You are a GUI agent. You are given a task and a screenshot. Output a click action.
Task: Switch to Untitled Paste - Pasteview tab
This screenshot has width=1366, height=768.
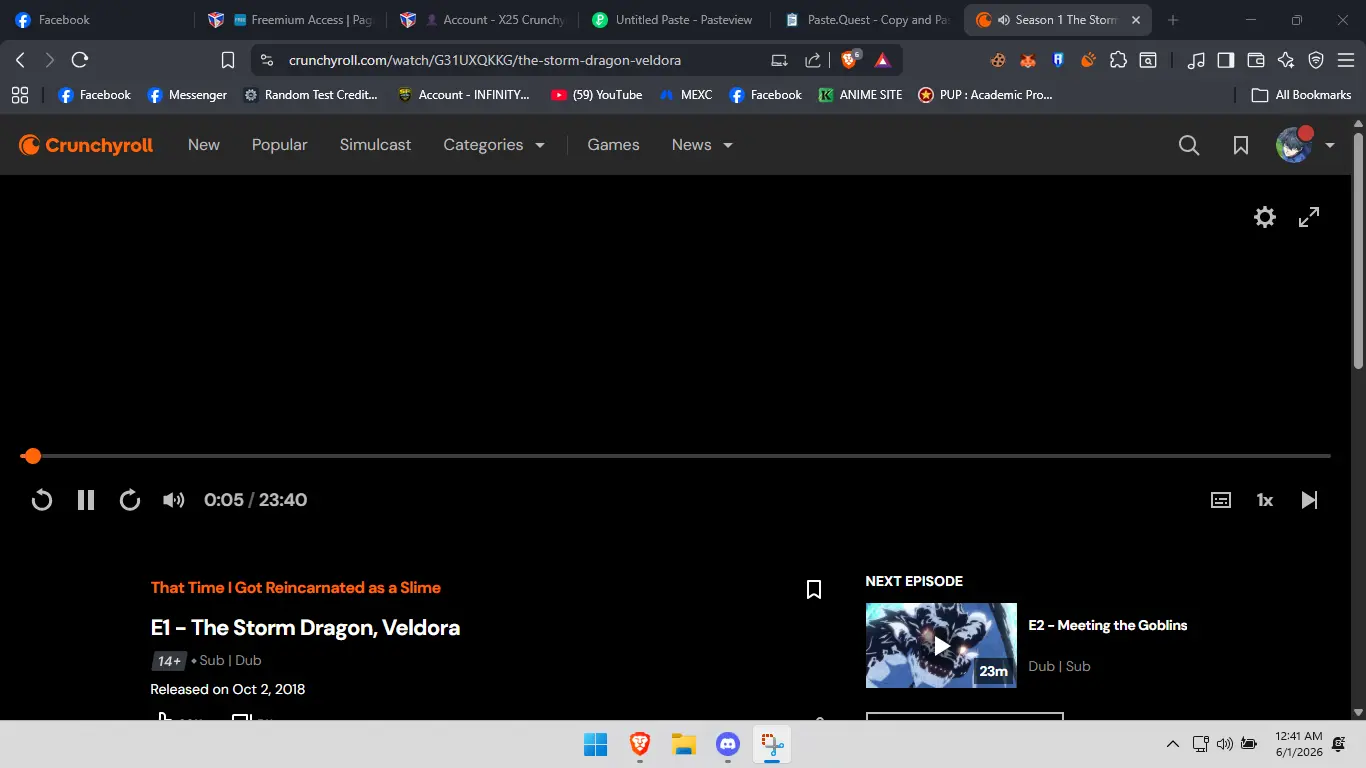click(x=675, y=20)
